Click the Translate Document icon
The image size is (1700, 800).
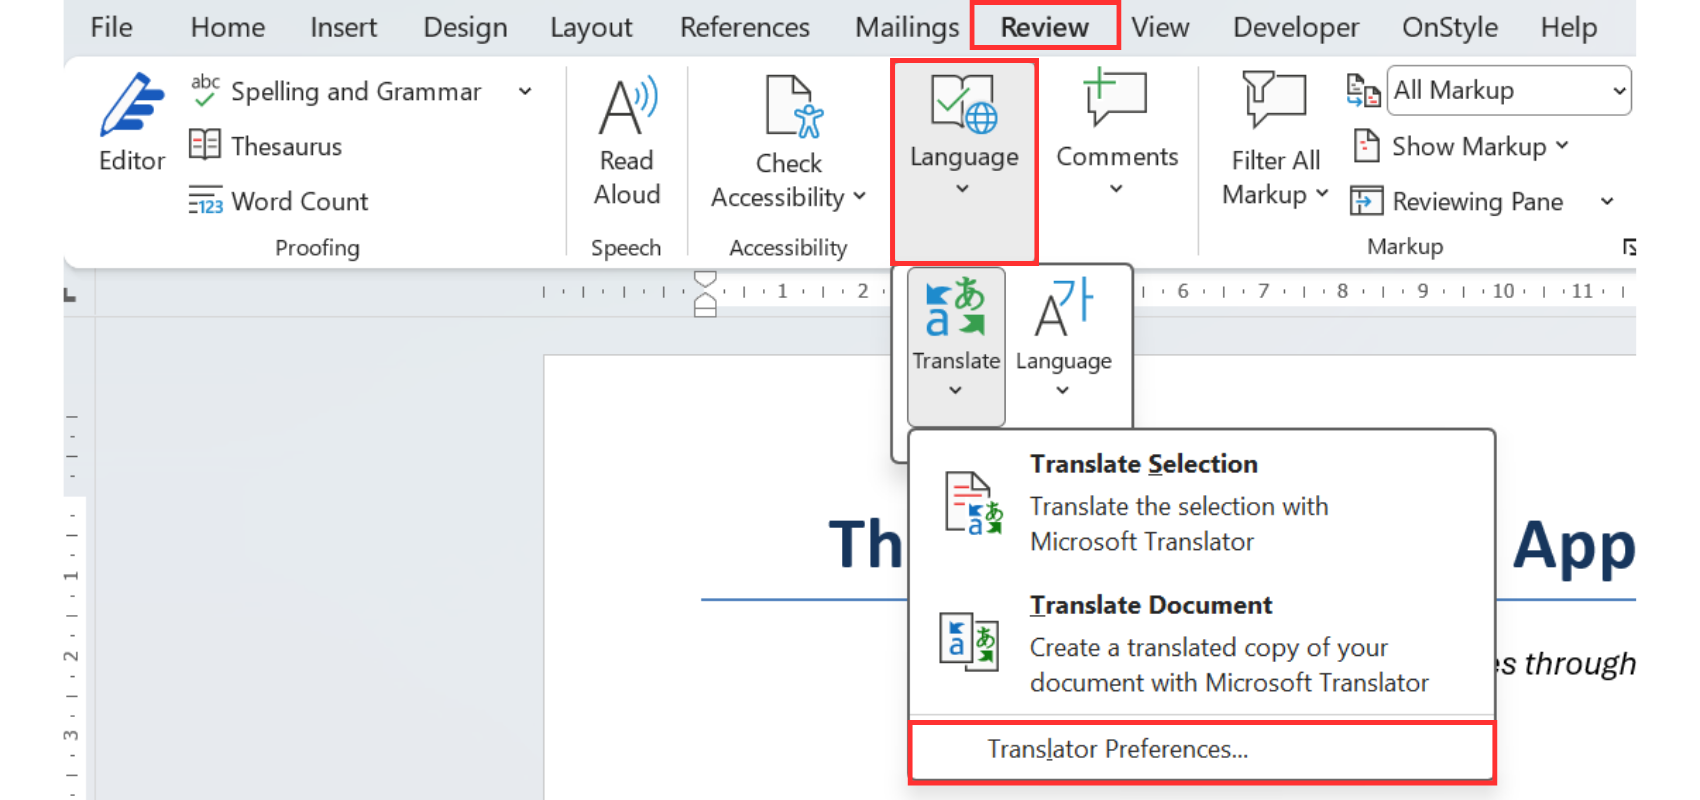pyautogui.click(x=969, y=641)
